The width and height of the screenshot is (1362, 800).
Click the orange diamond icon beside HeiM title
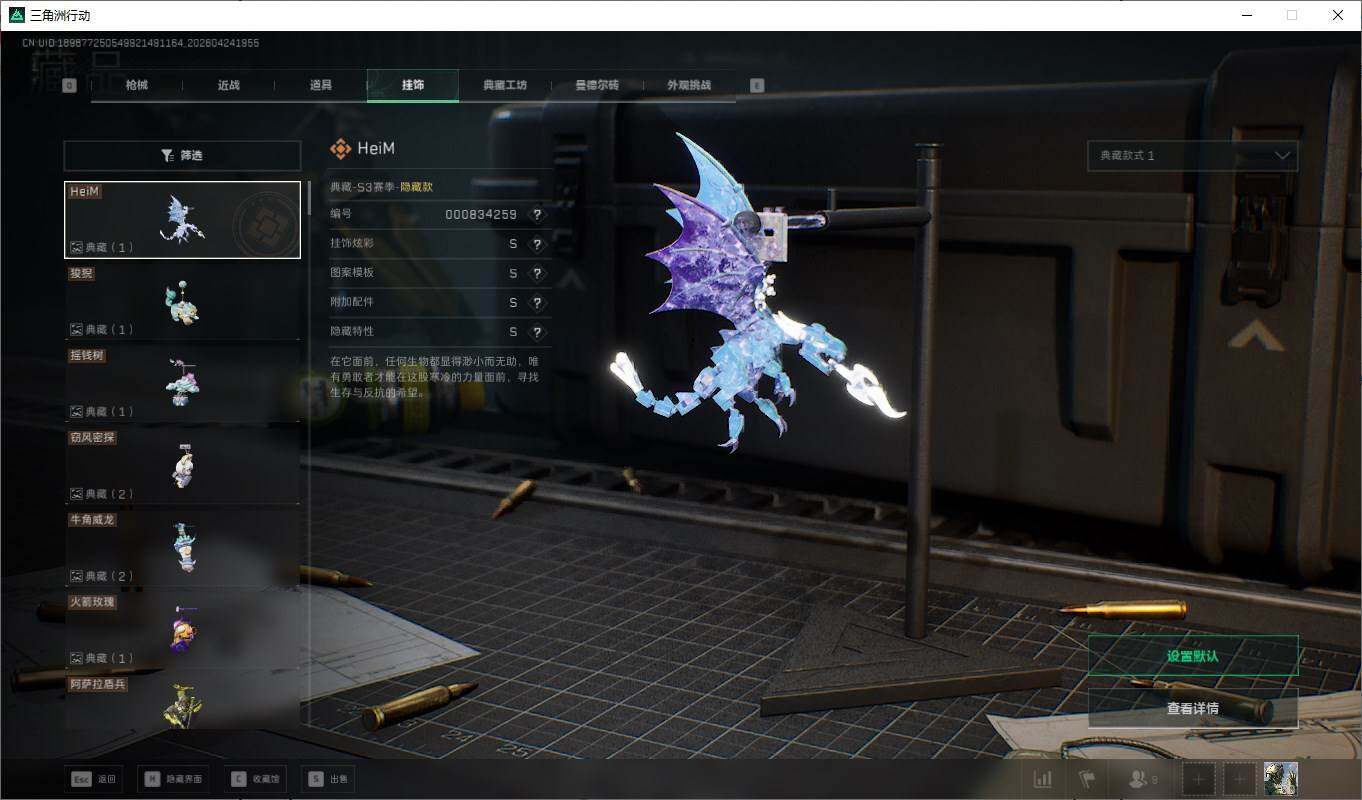pos(340,149)
